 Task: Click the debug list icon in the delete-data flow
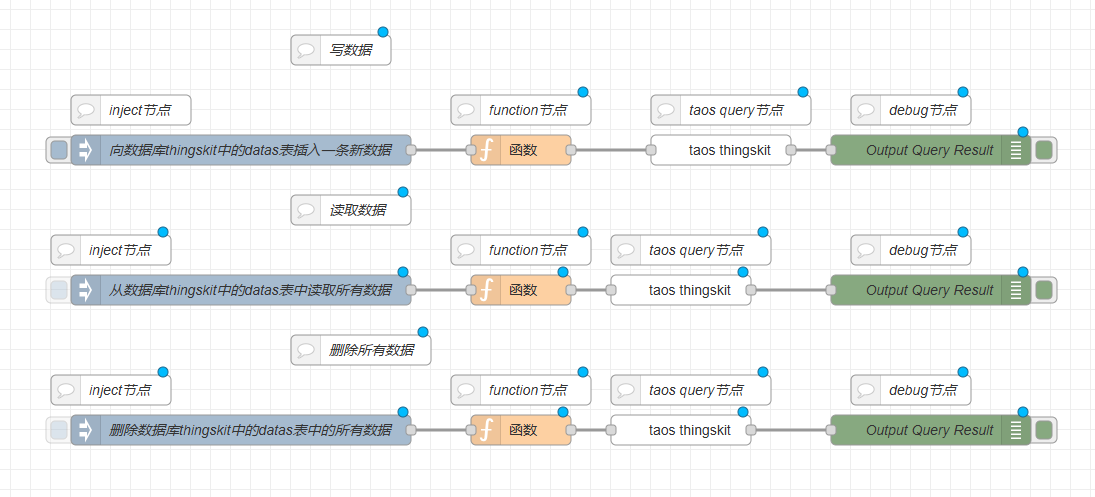pos(1015,430)
